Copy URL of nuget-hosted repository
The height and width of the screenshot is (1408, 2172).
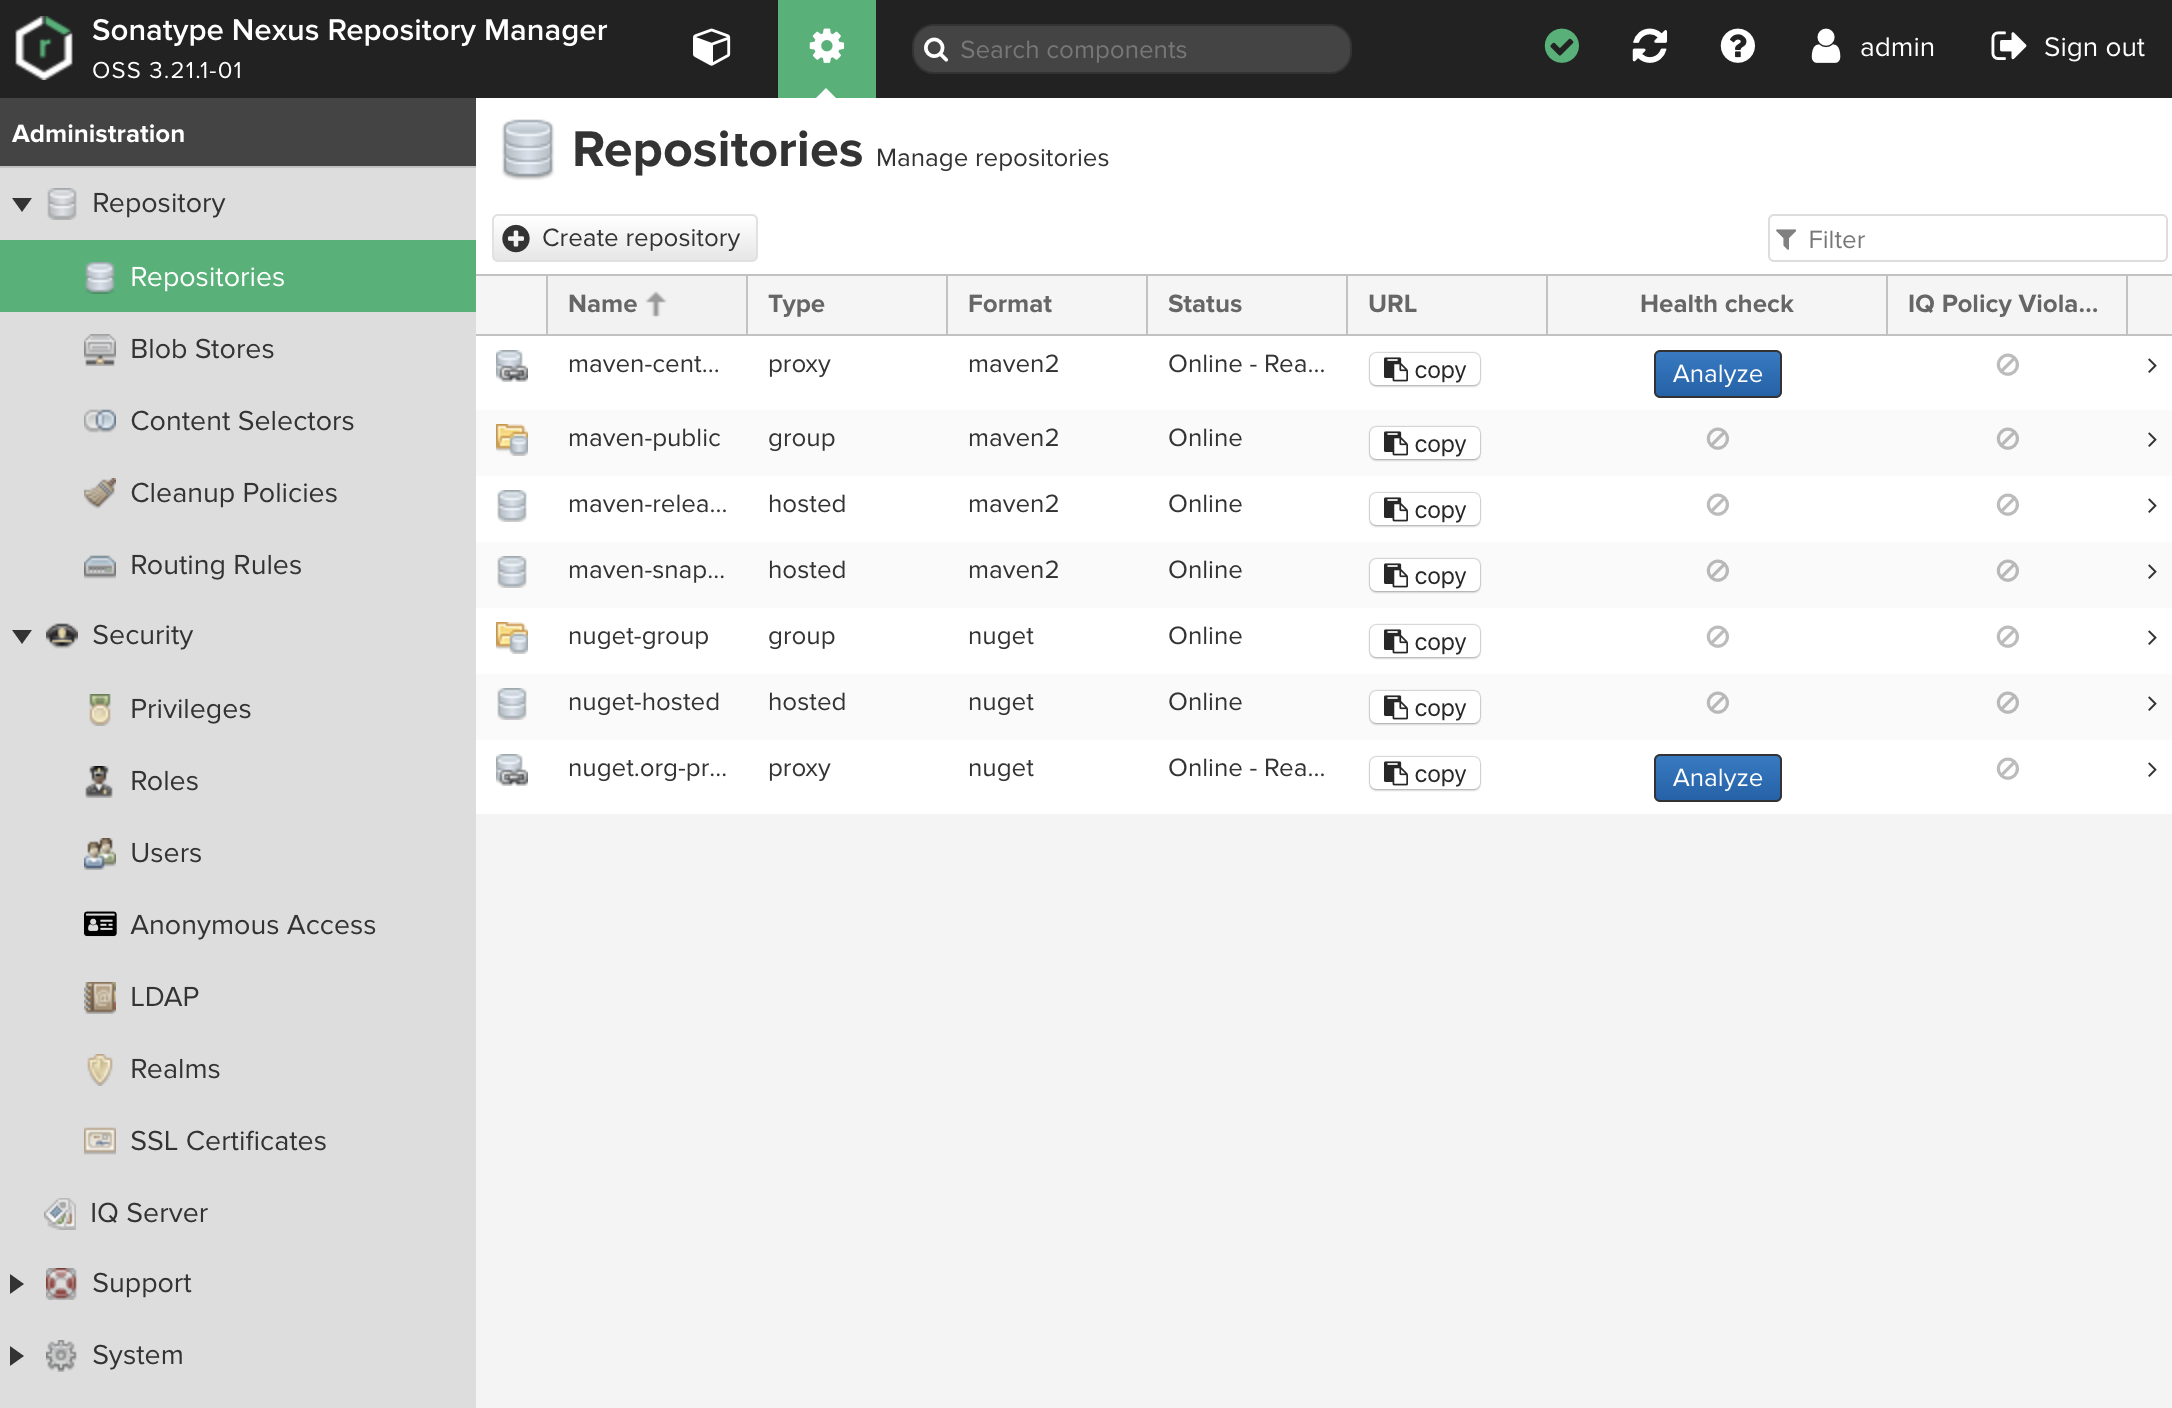(1425, 707)
